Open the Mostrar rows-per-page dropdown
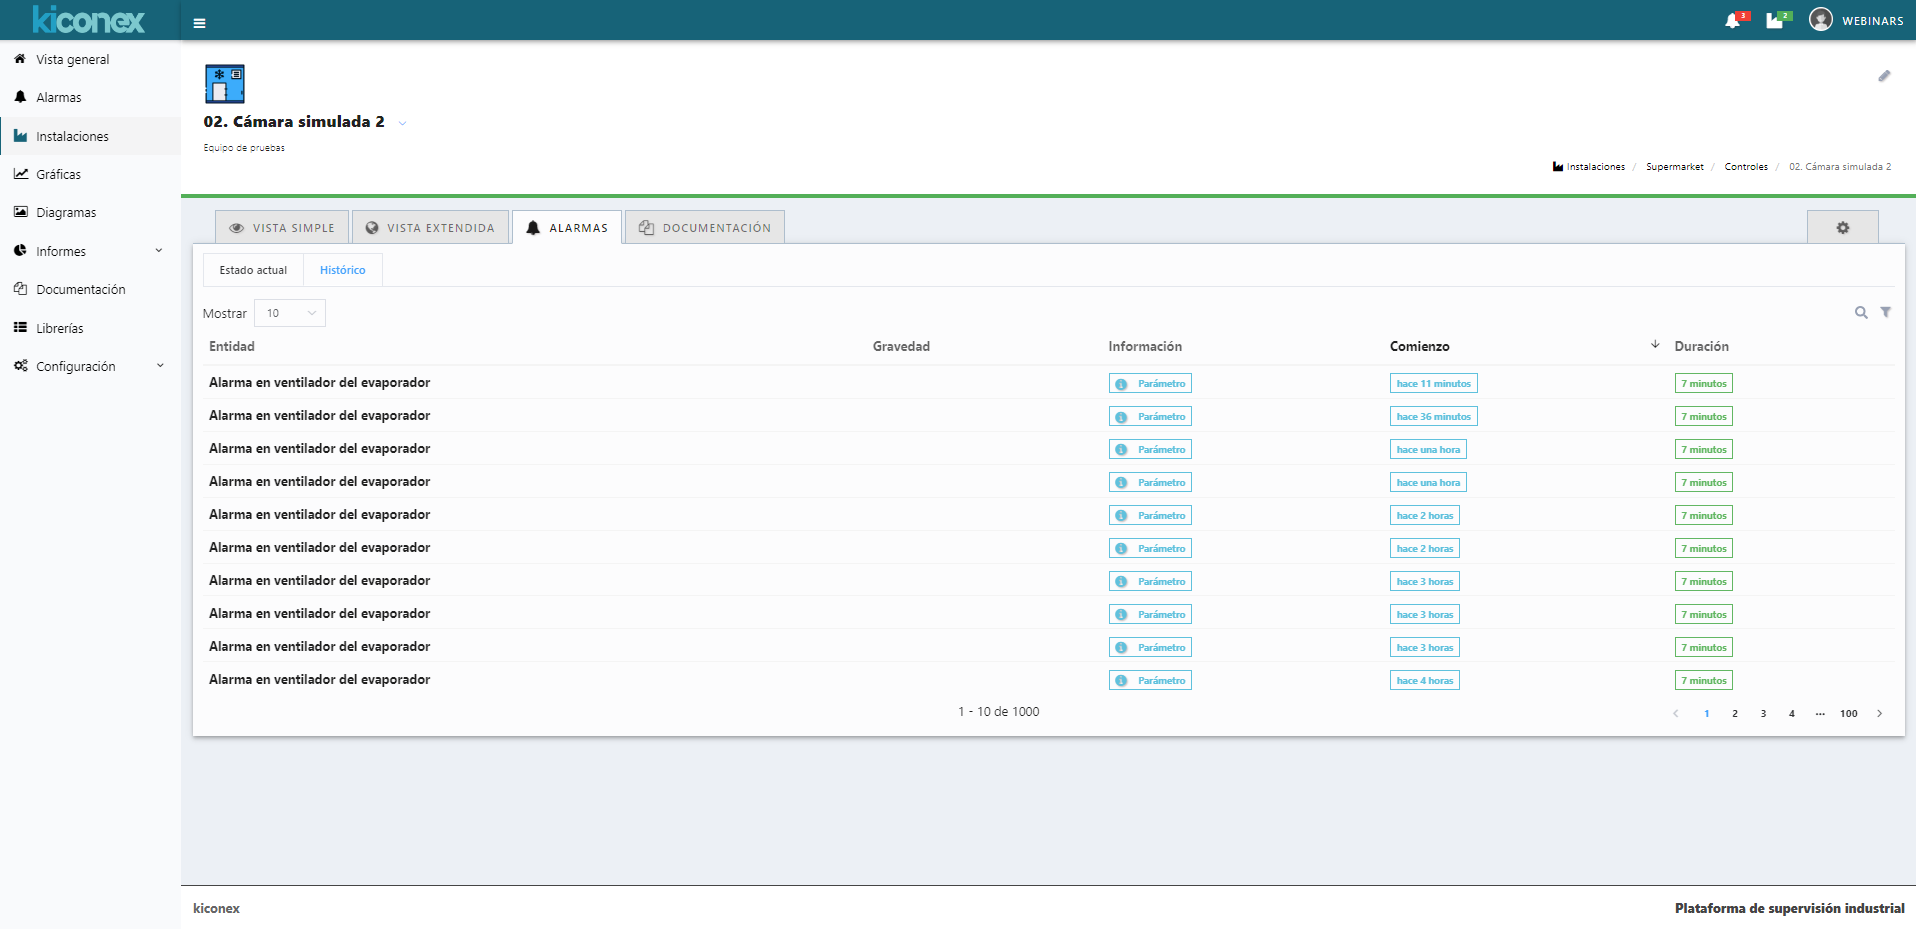The height and width of the screenshot is (929, 1916). coord(290,313)
